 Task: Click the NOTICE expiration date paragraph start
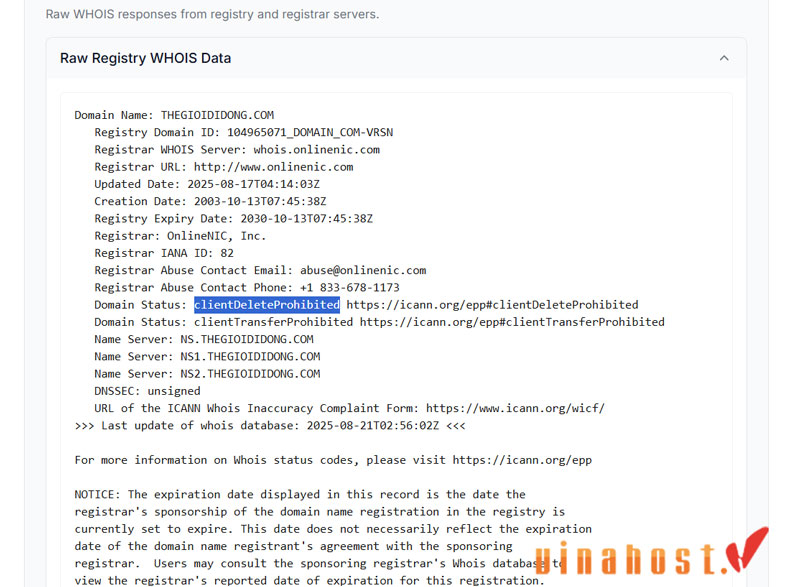(x=300, y=495)
